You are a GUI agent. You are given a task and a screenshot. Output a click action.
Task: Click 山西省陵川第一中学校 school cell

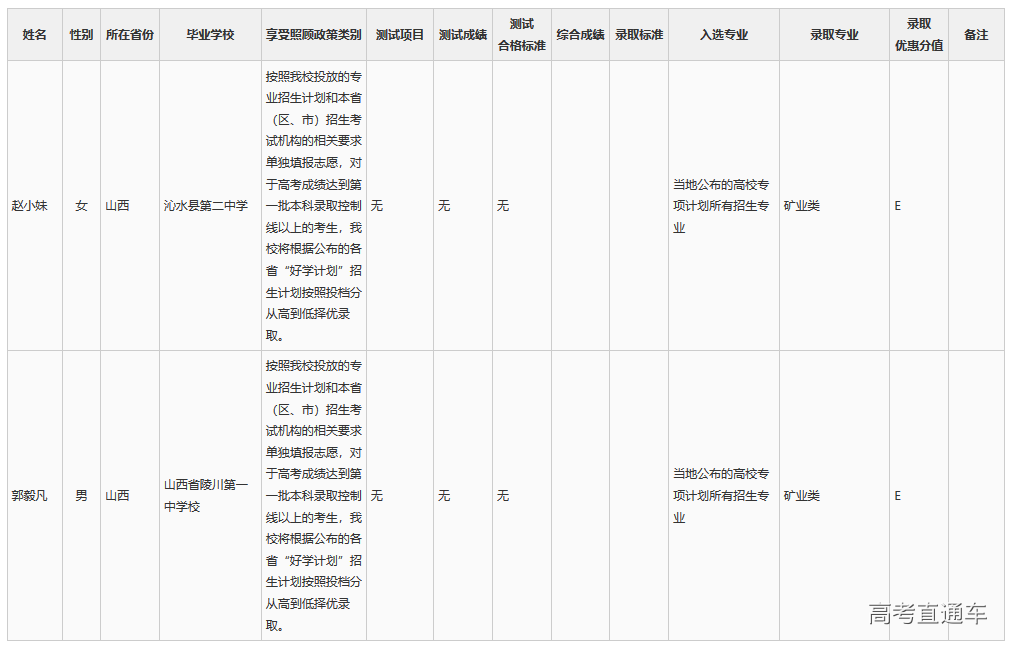pos(208,495)
